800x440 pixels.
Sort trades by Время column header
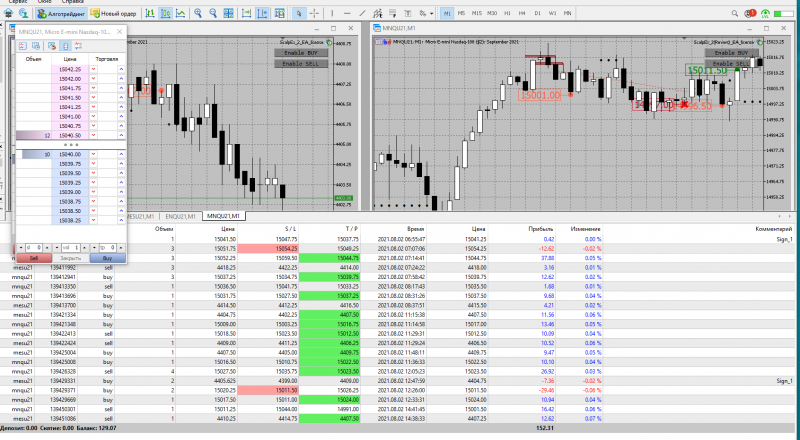pos(416,229)
